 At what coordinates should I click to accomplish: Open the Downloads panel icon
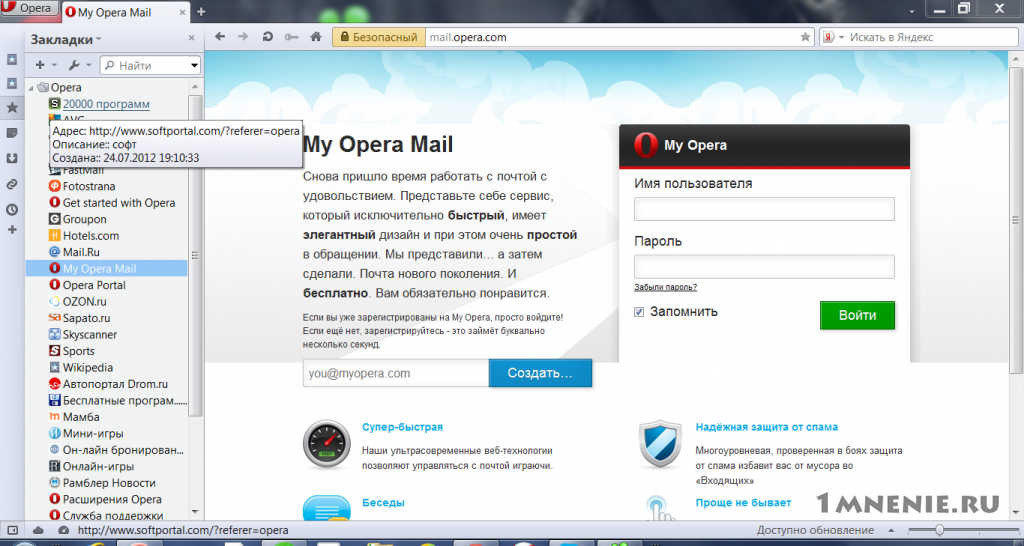(x=12, y=159)
